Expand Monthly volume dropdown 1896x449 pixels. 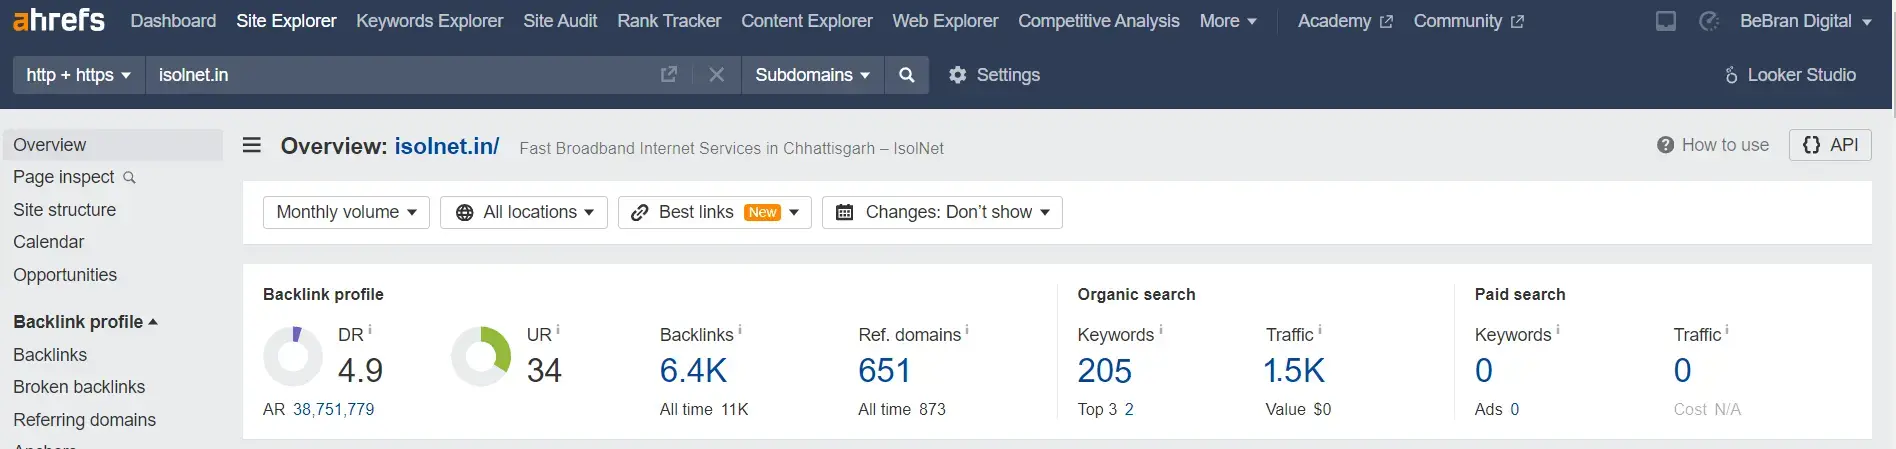346,212
